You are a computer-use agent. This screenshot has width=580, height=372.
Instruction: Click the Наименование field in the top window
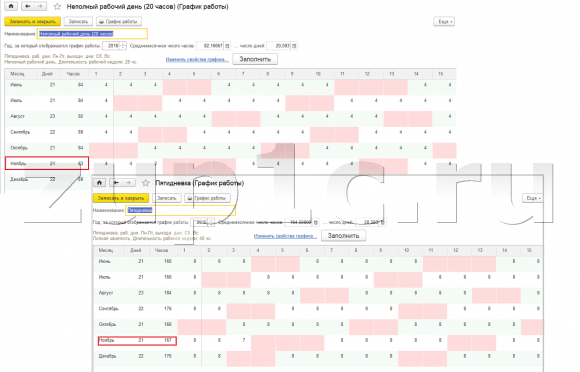click(92, 34)
